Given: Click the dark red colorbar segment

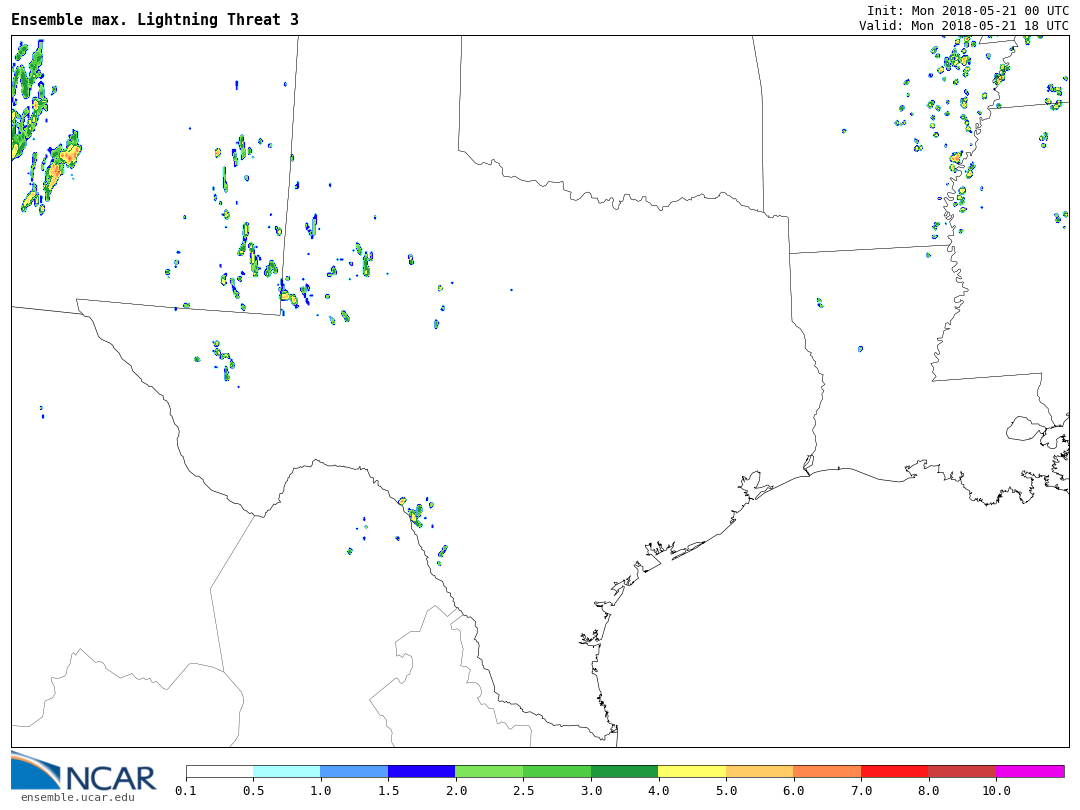Looking at the screenshot, I should click(962, 772).
